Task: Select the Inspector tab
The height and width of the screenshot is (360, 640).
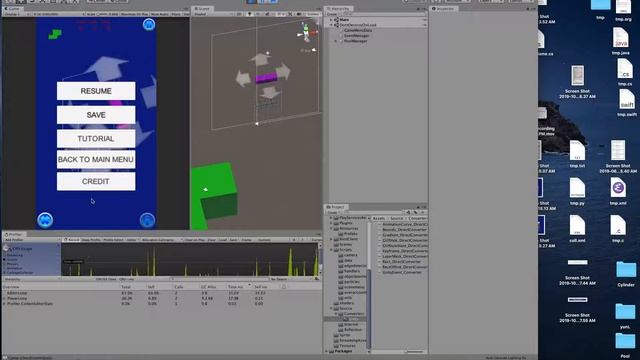Action: 444,8
